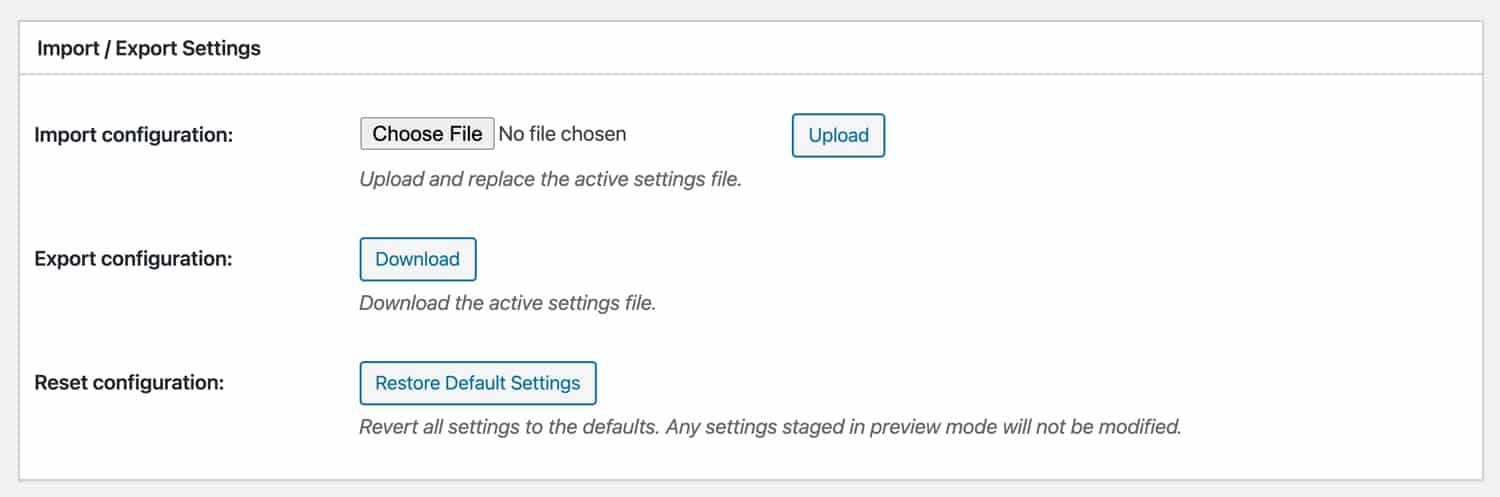Click the "Download the active settings file" description
This screenshot has width=1500, height=497.
click(507, 303)
